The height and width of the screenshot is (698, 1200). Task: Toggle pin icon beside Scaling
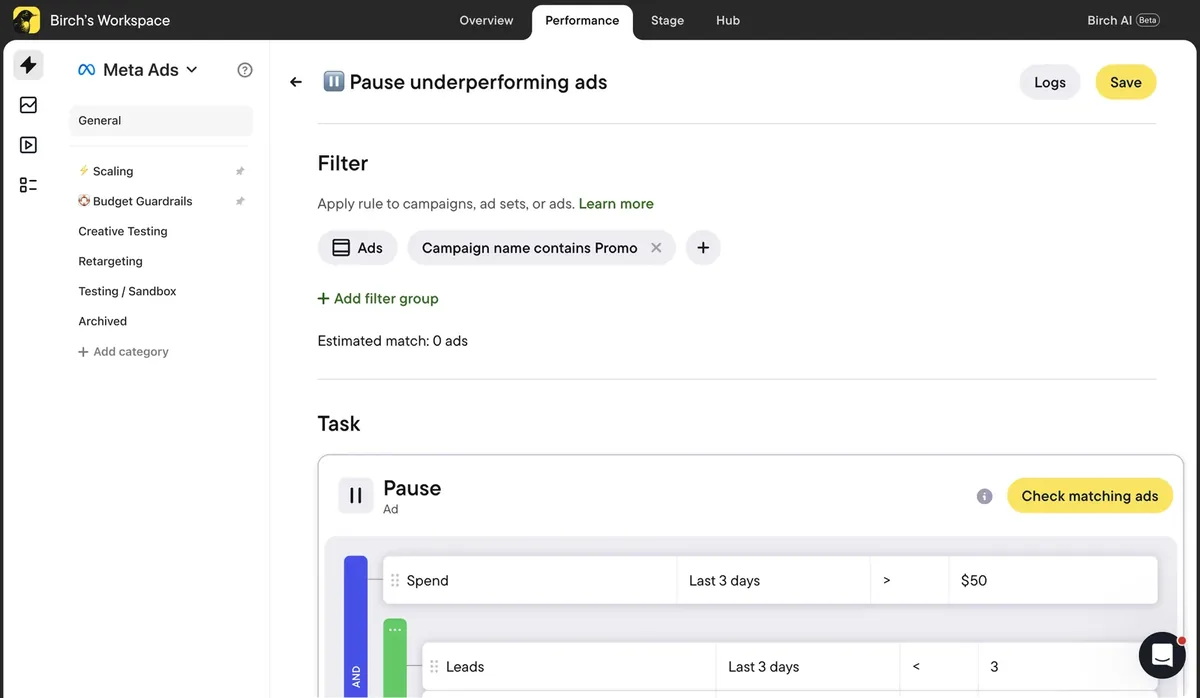click(x=240, y=171)
